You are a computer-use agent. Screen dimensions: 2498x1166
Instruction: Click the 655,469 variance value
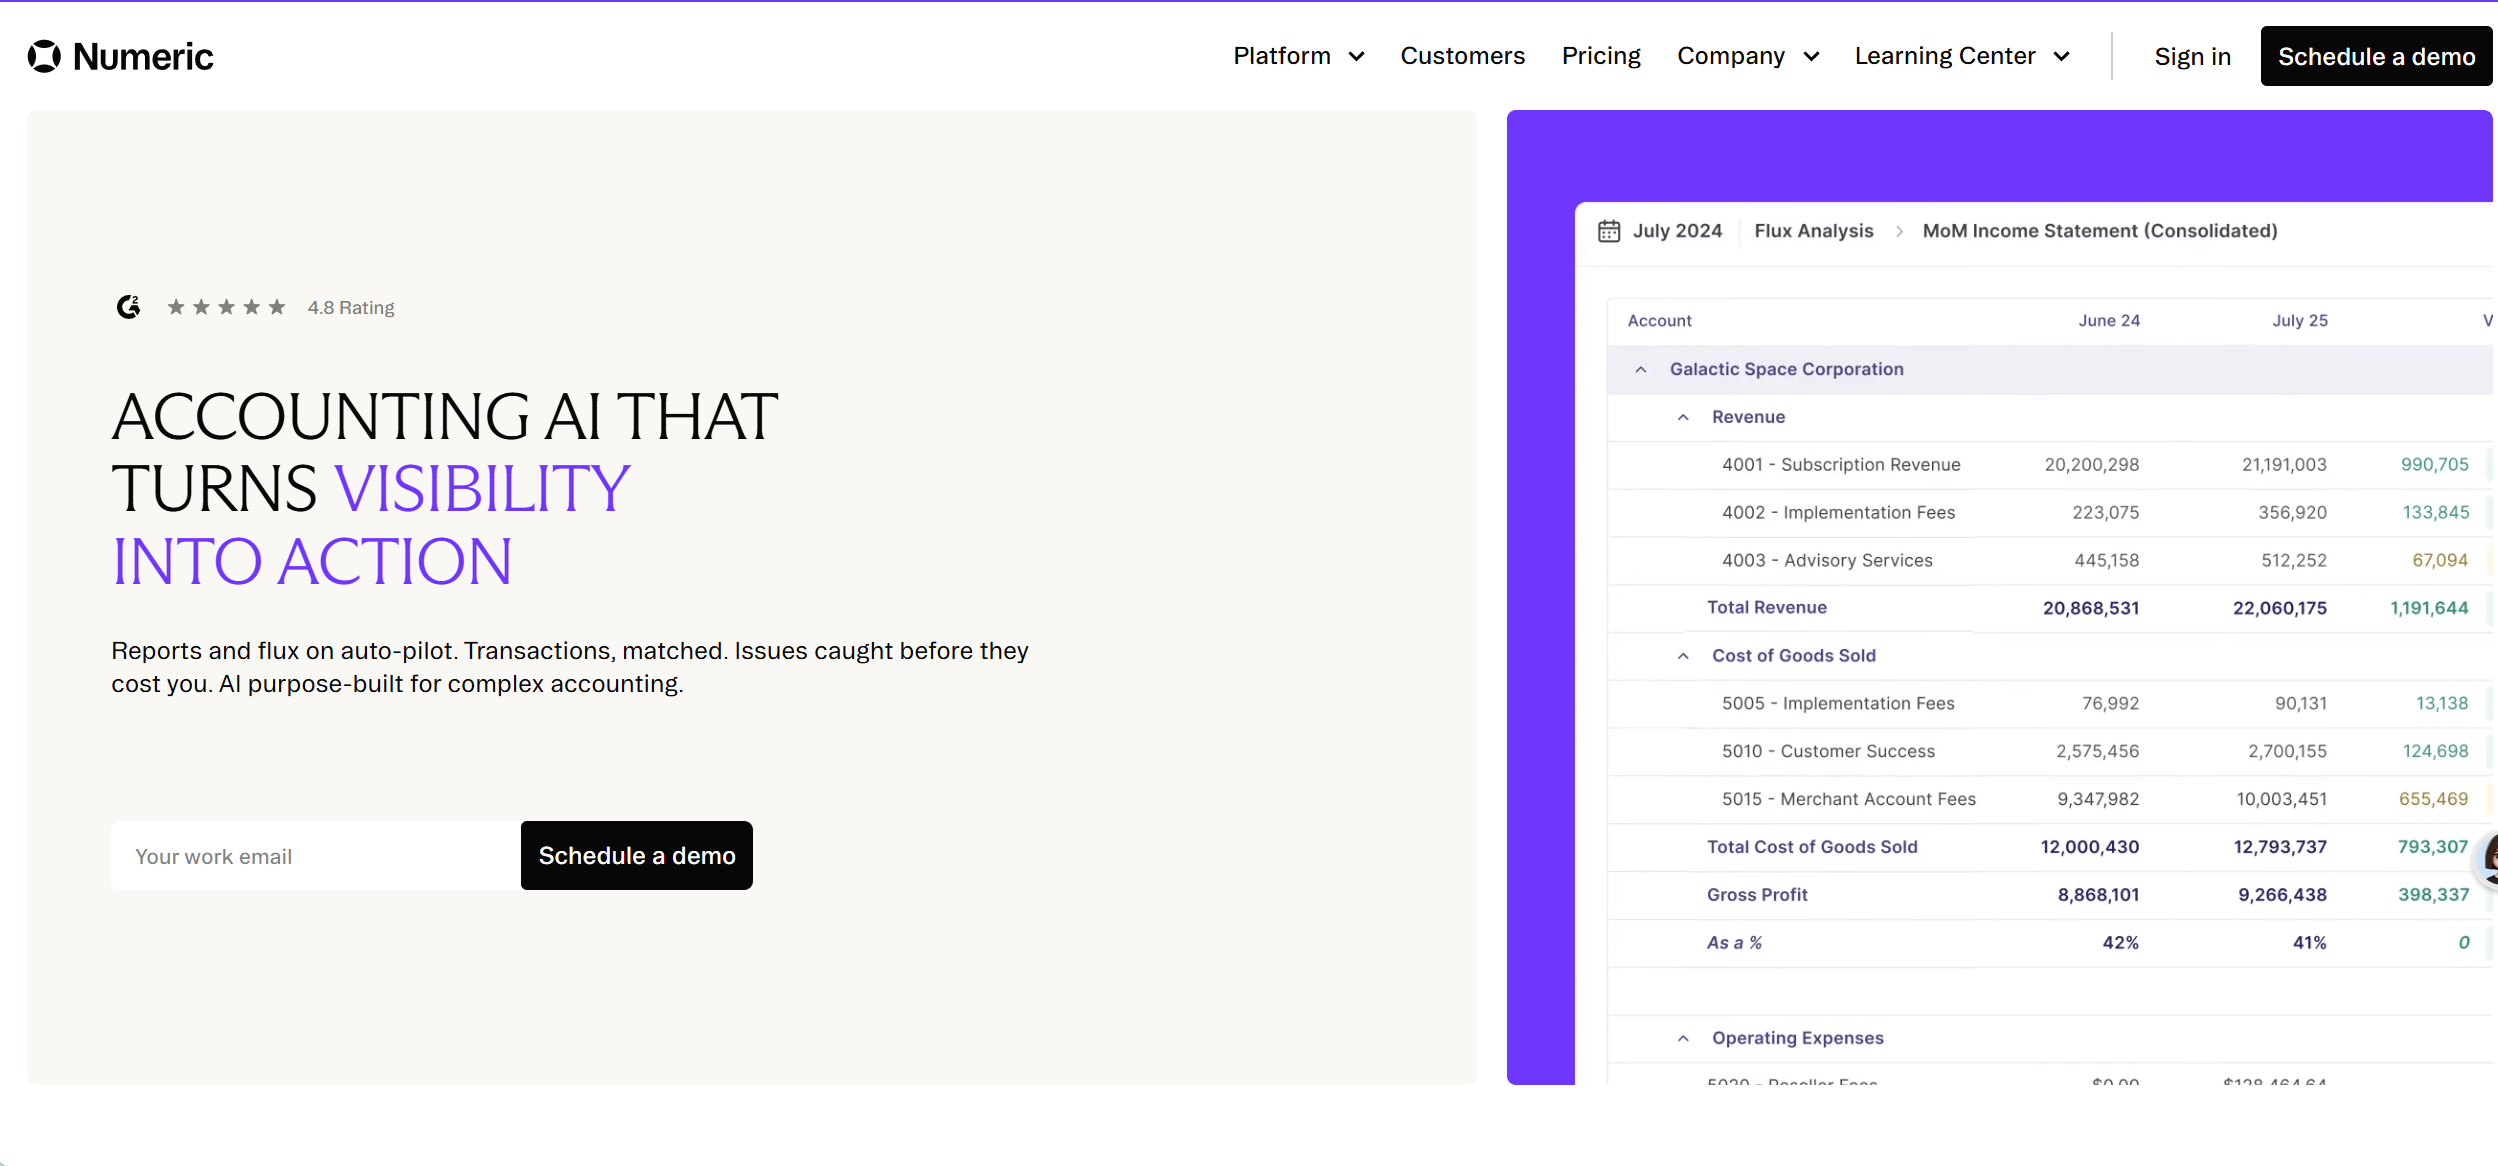pyautogui.click(x=2434, y=800)
